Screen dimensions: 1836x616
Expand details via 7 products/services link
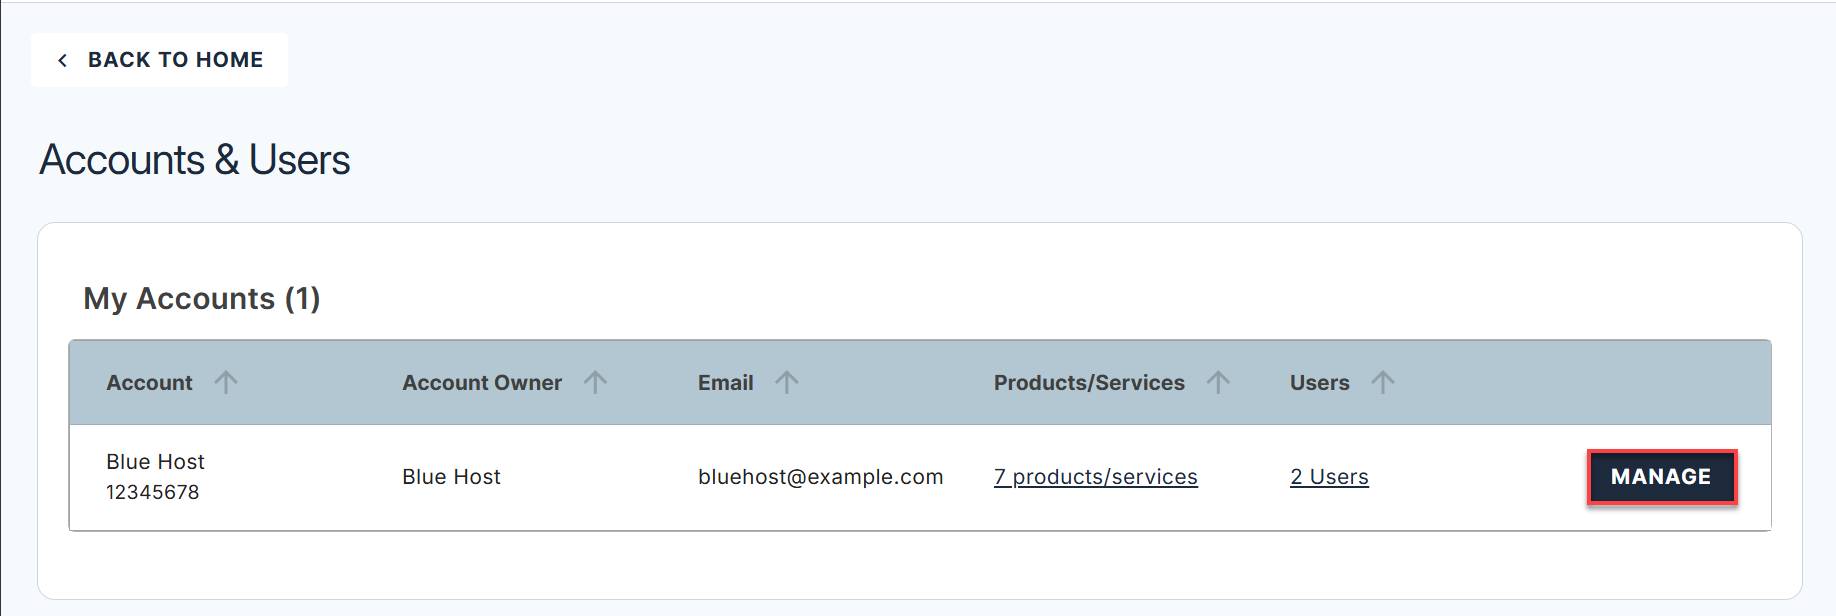pyautogui.click(x=1095, y=477)
